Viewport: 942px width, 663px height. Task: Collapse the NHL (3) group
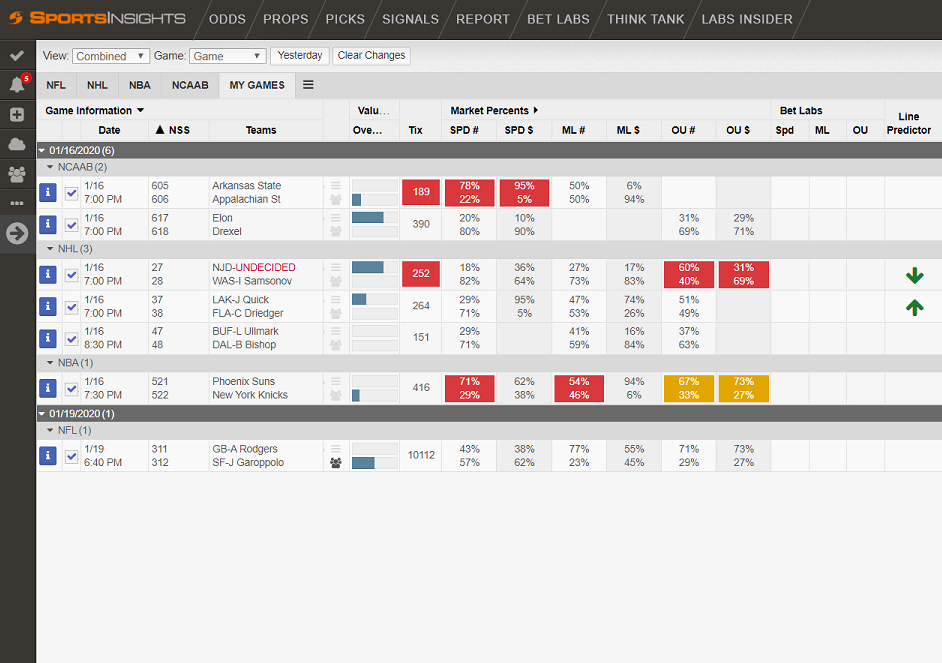point(52,249)
